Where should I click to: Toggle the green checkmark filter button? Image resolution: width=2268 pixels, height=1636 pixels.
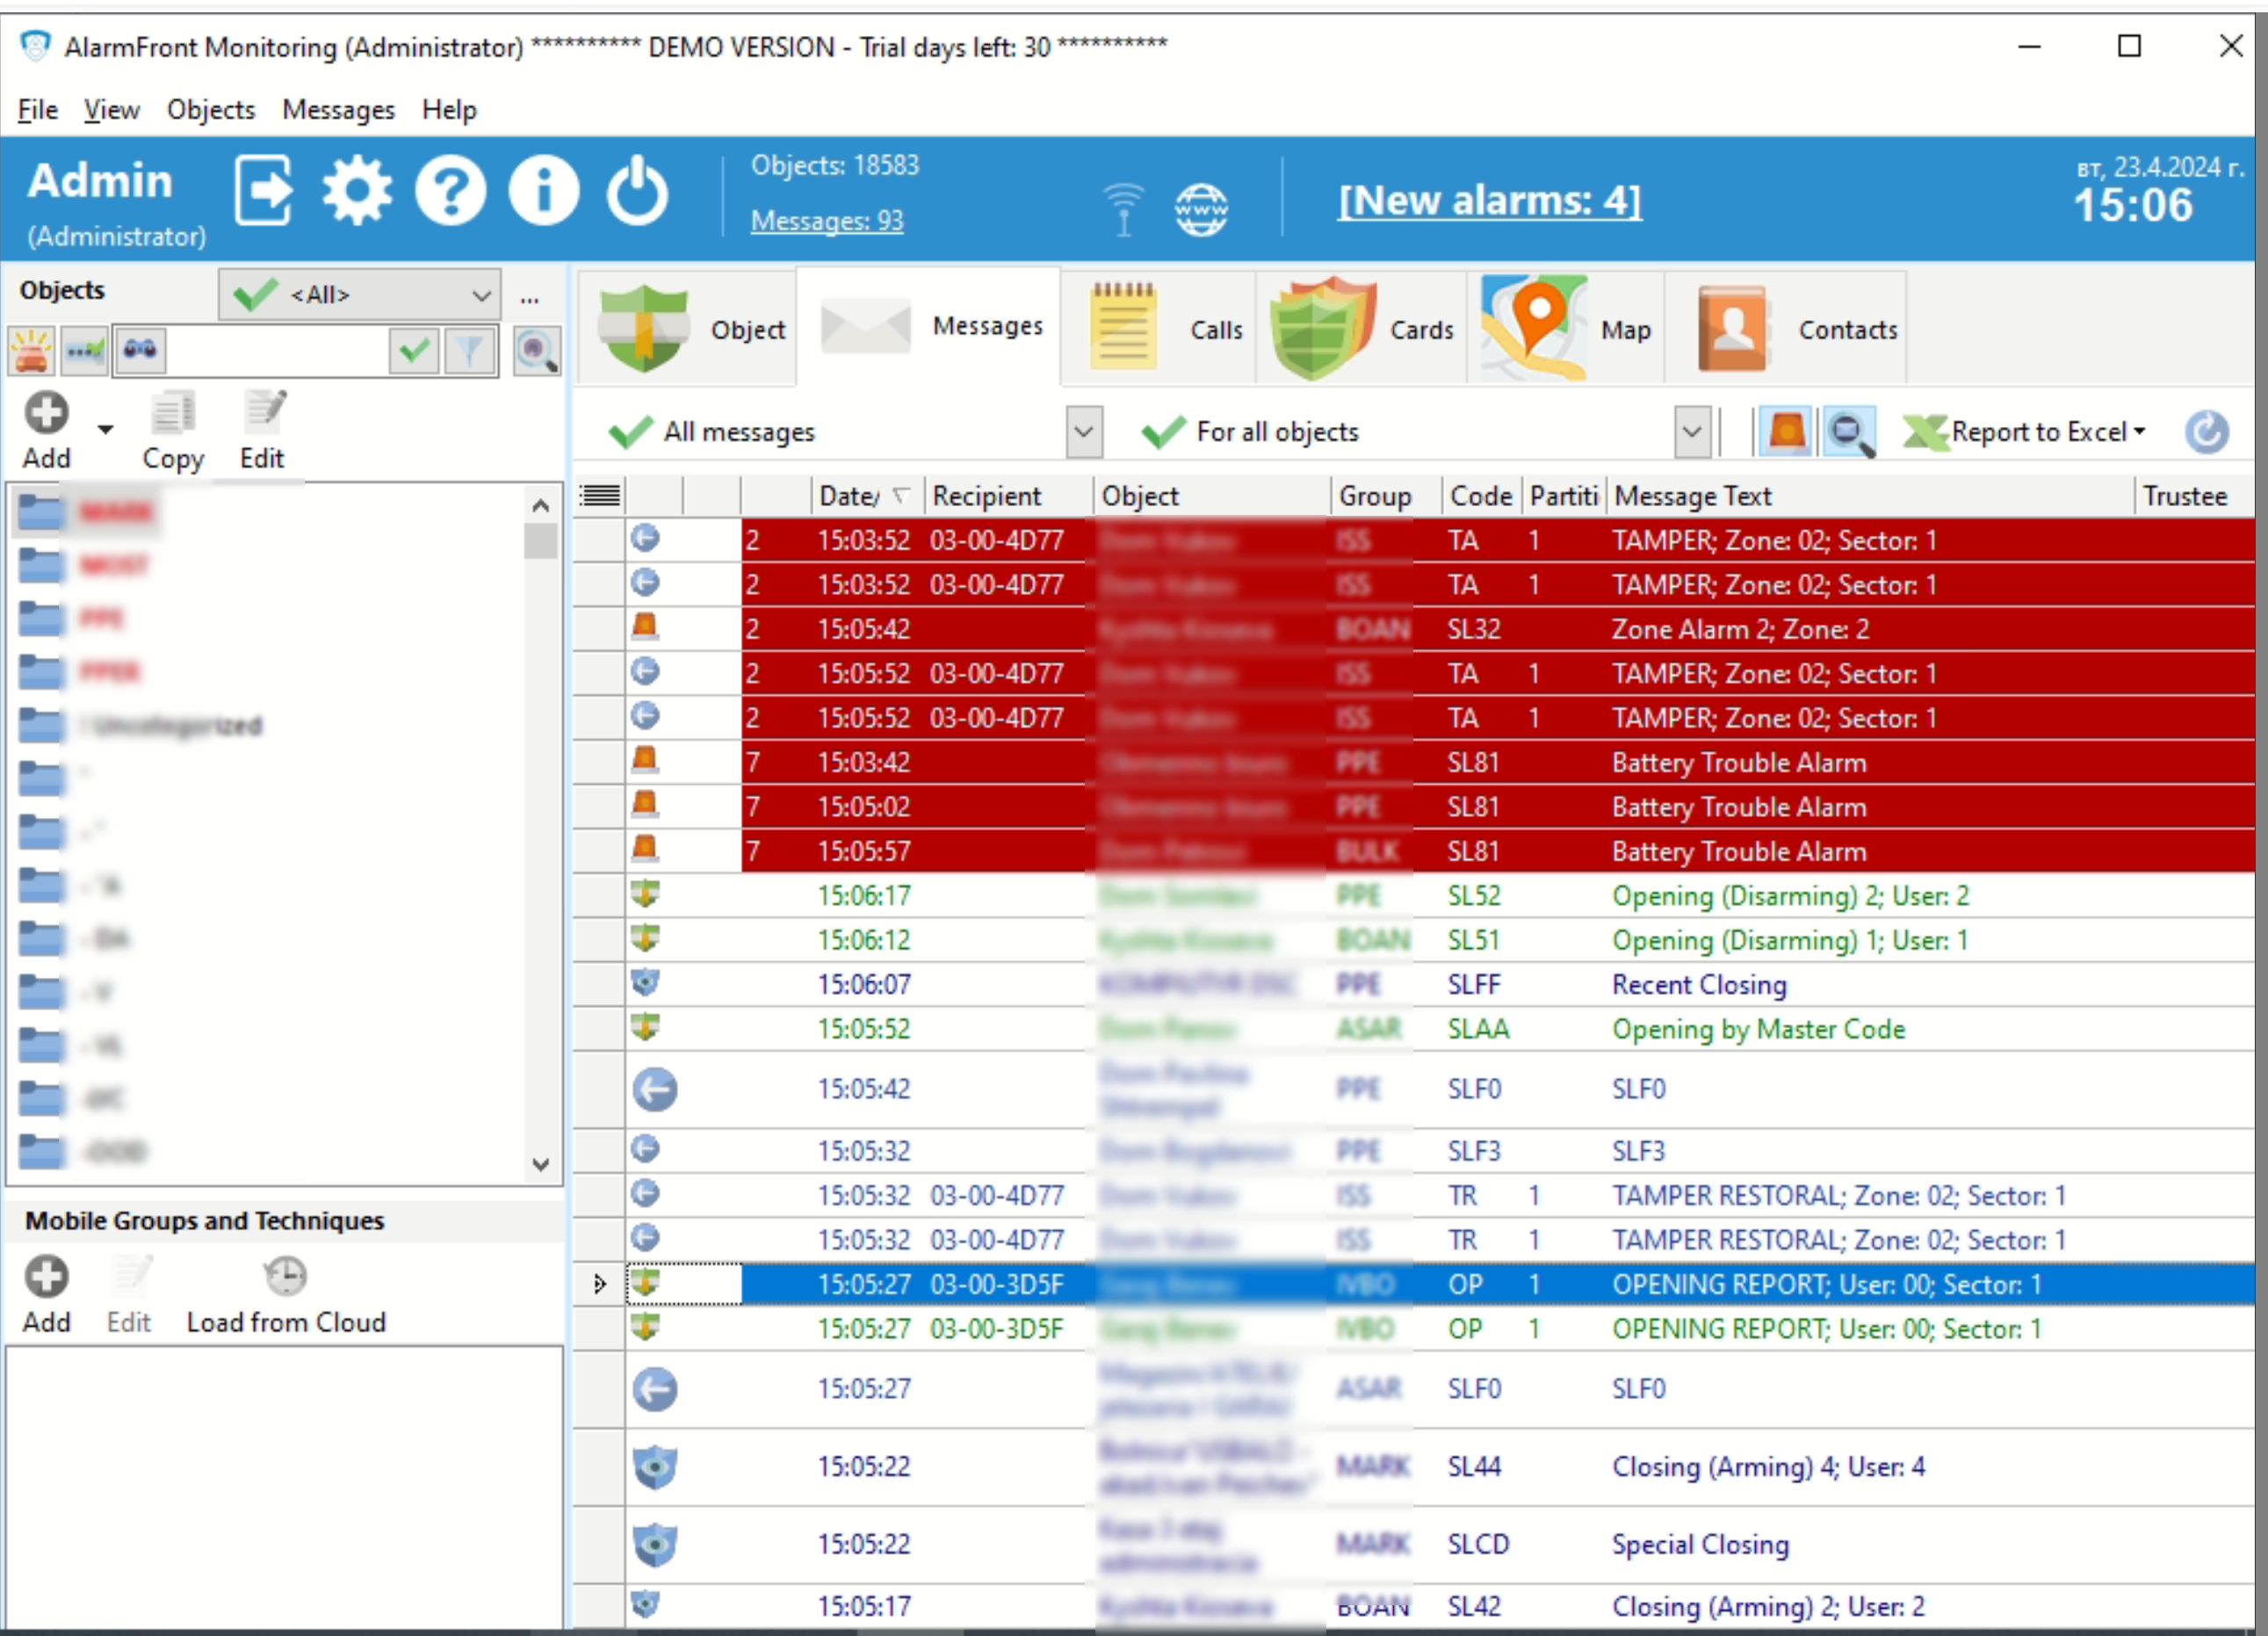[x=414, y=351]
